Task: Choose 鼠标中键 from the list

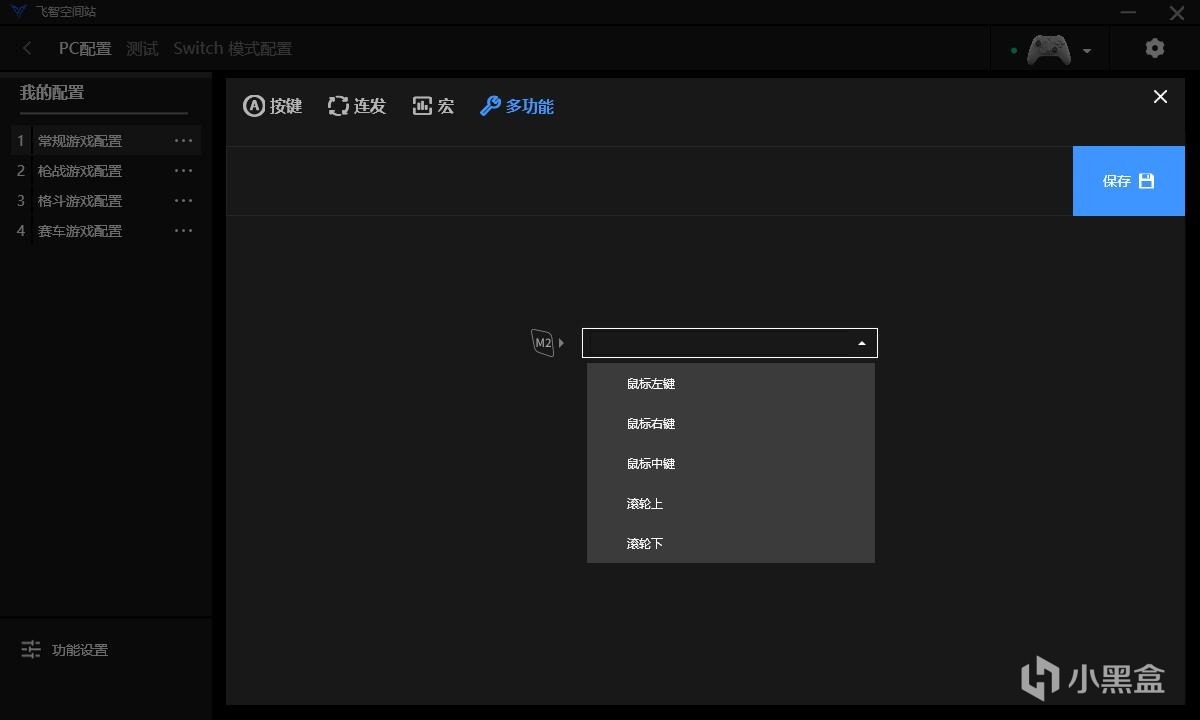Action: point(731,463)
